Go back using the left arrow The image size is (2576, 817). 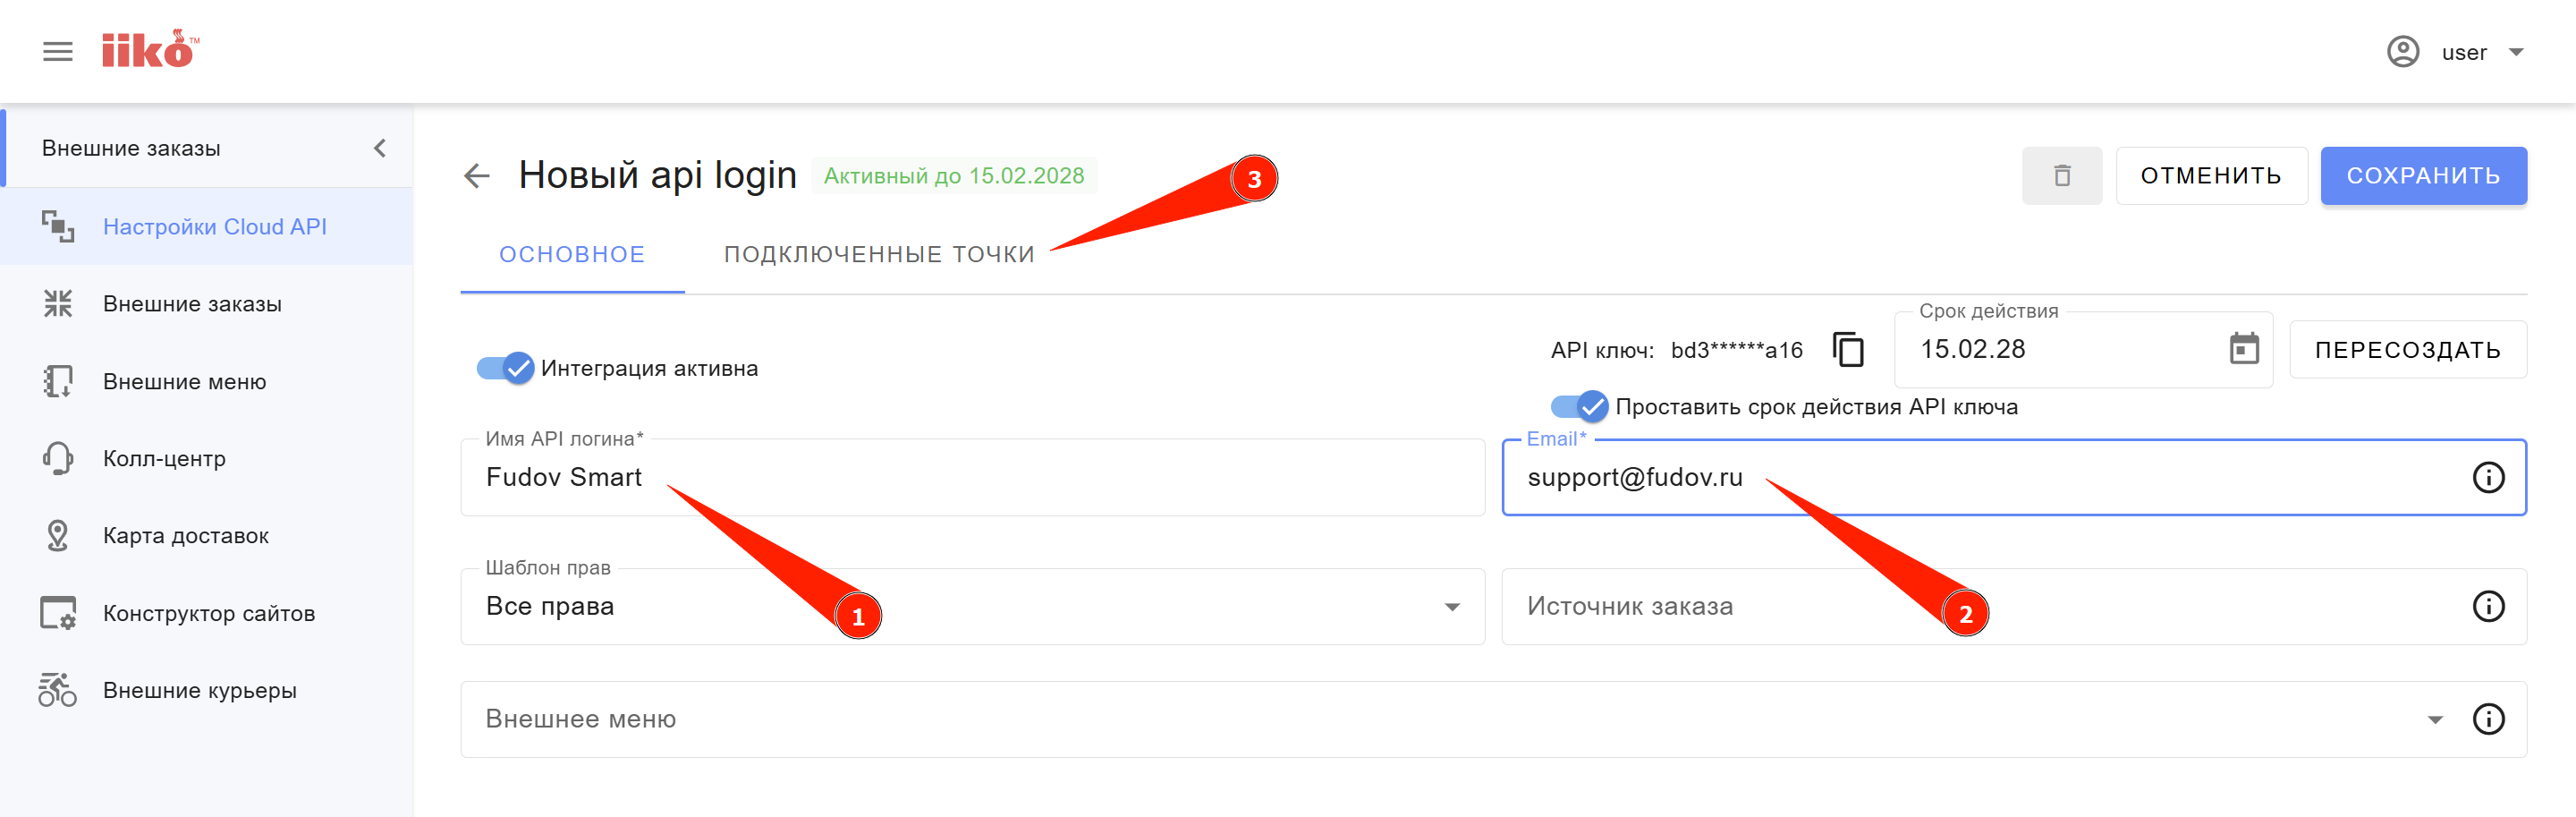[x=477, y=176]
